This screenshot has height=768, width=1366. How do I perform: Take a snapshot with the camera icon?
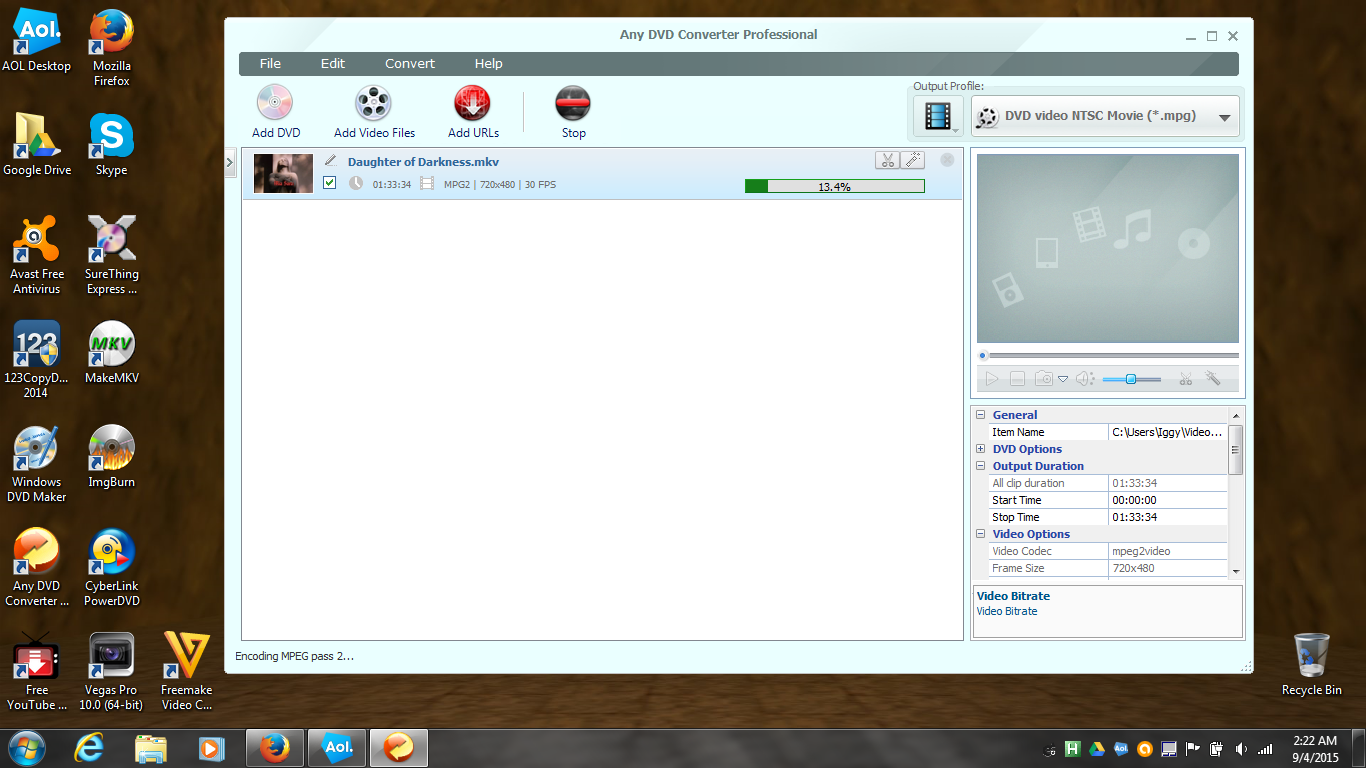1044,379
